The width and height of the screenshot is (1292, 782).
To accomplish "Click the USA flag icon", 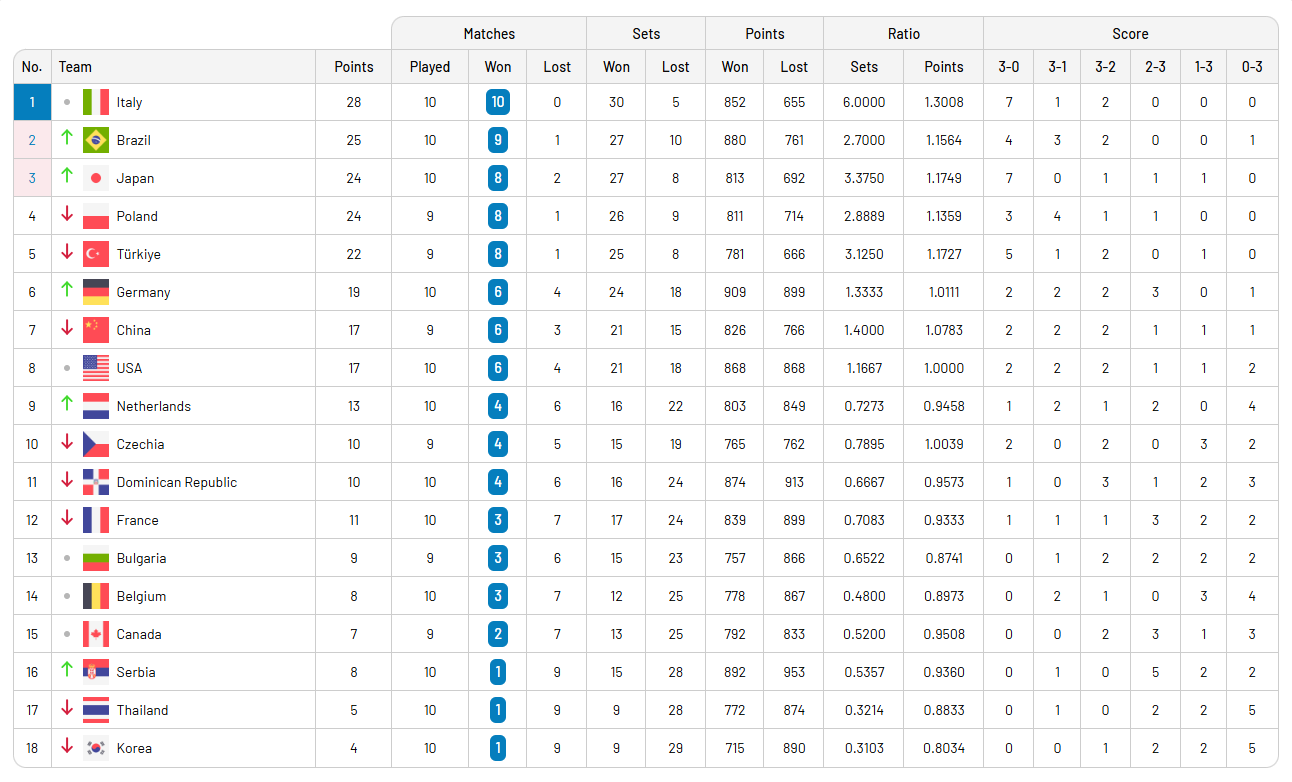I will (x=96, y=368).
